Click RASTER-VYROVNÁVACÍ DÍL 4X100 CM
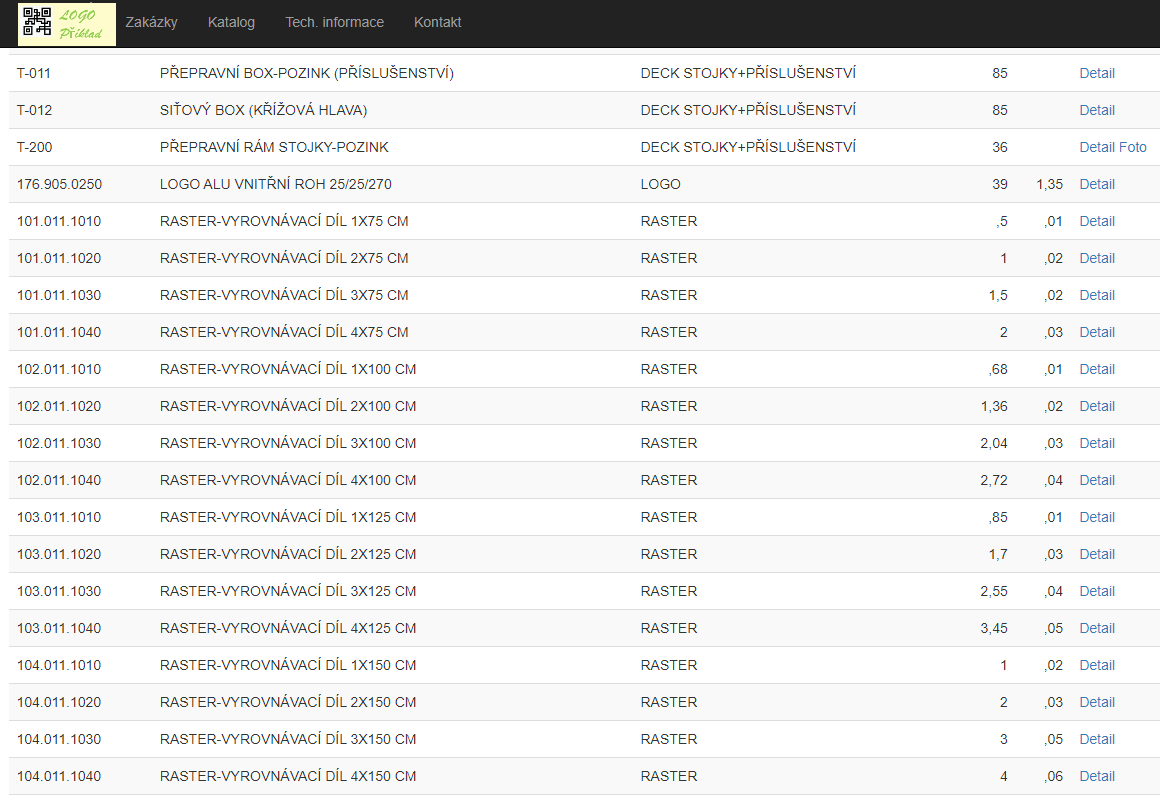 click(288, 480)
